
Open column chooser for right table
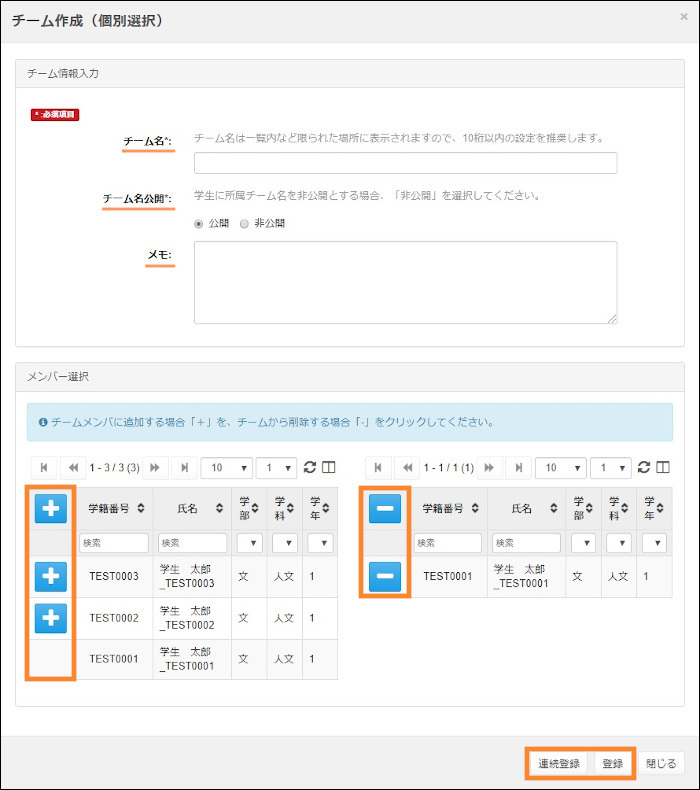click(662, 467)
